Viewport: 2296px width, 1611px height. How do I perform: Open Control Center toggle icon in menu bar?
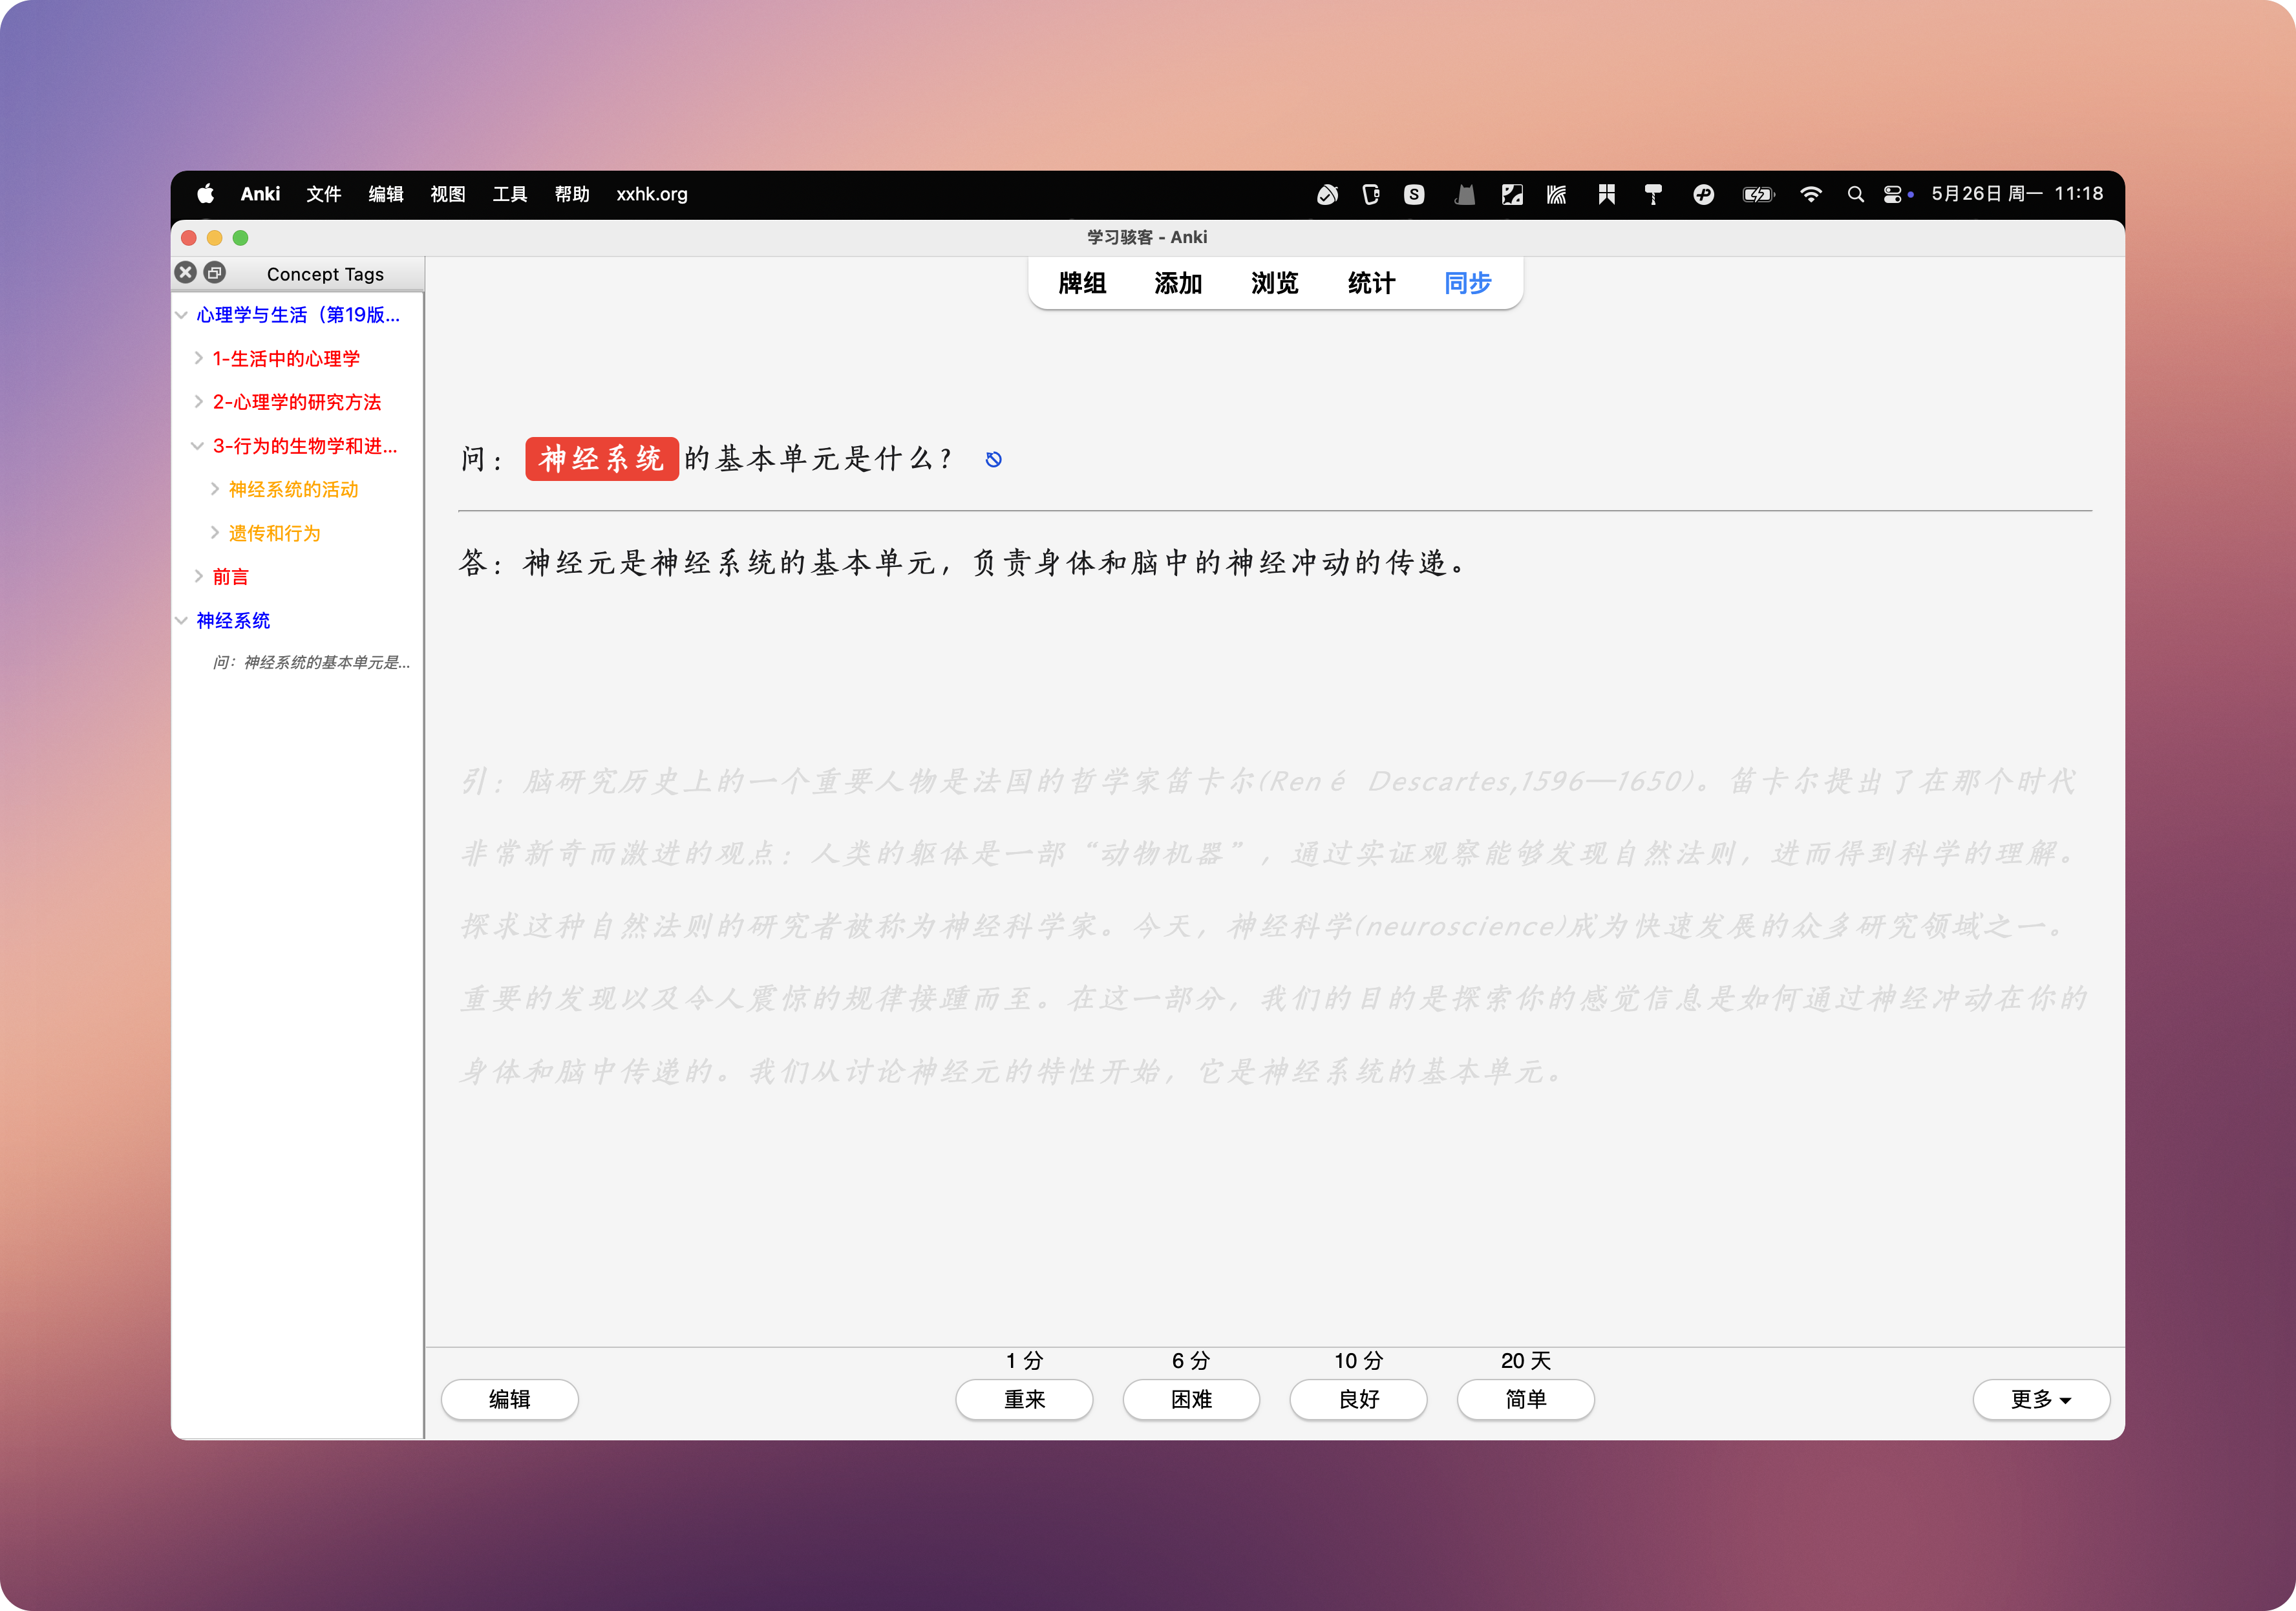pos(1893,194)
